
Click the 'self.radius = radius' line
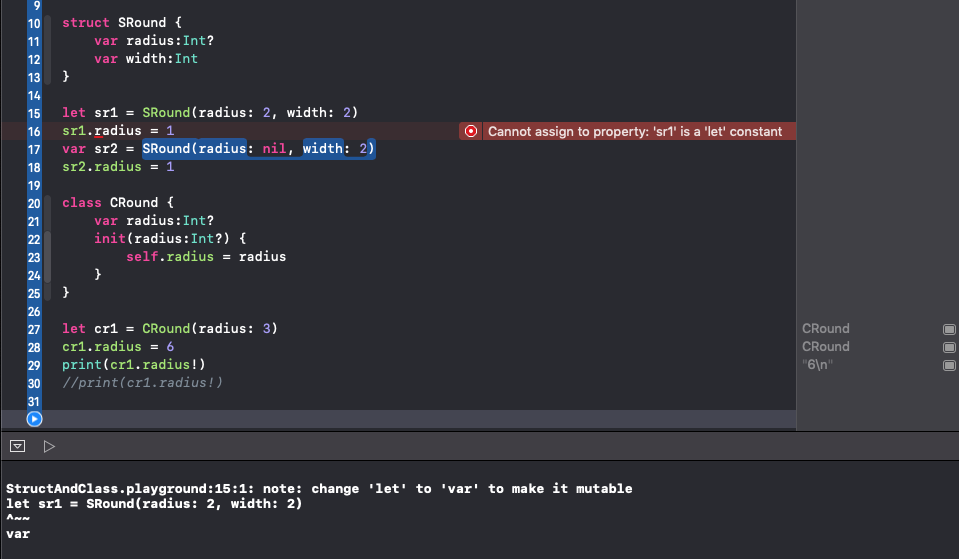click(206, 256)
